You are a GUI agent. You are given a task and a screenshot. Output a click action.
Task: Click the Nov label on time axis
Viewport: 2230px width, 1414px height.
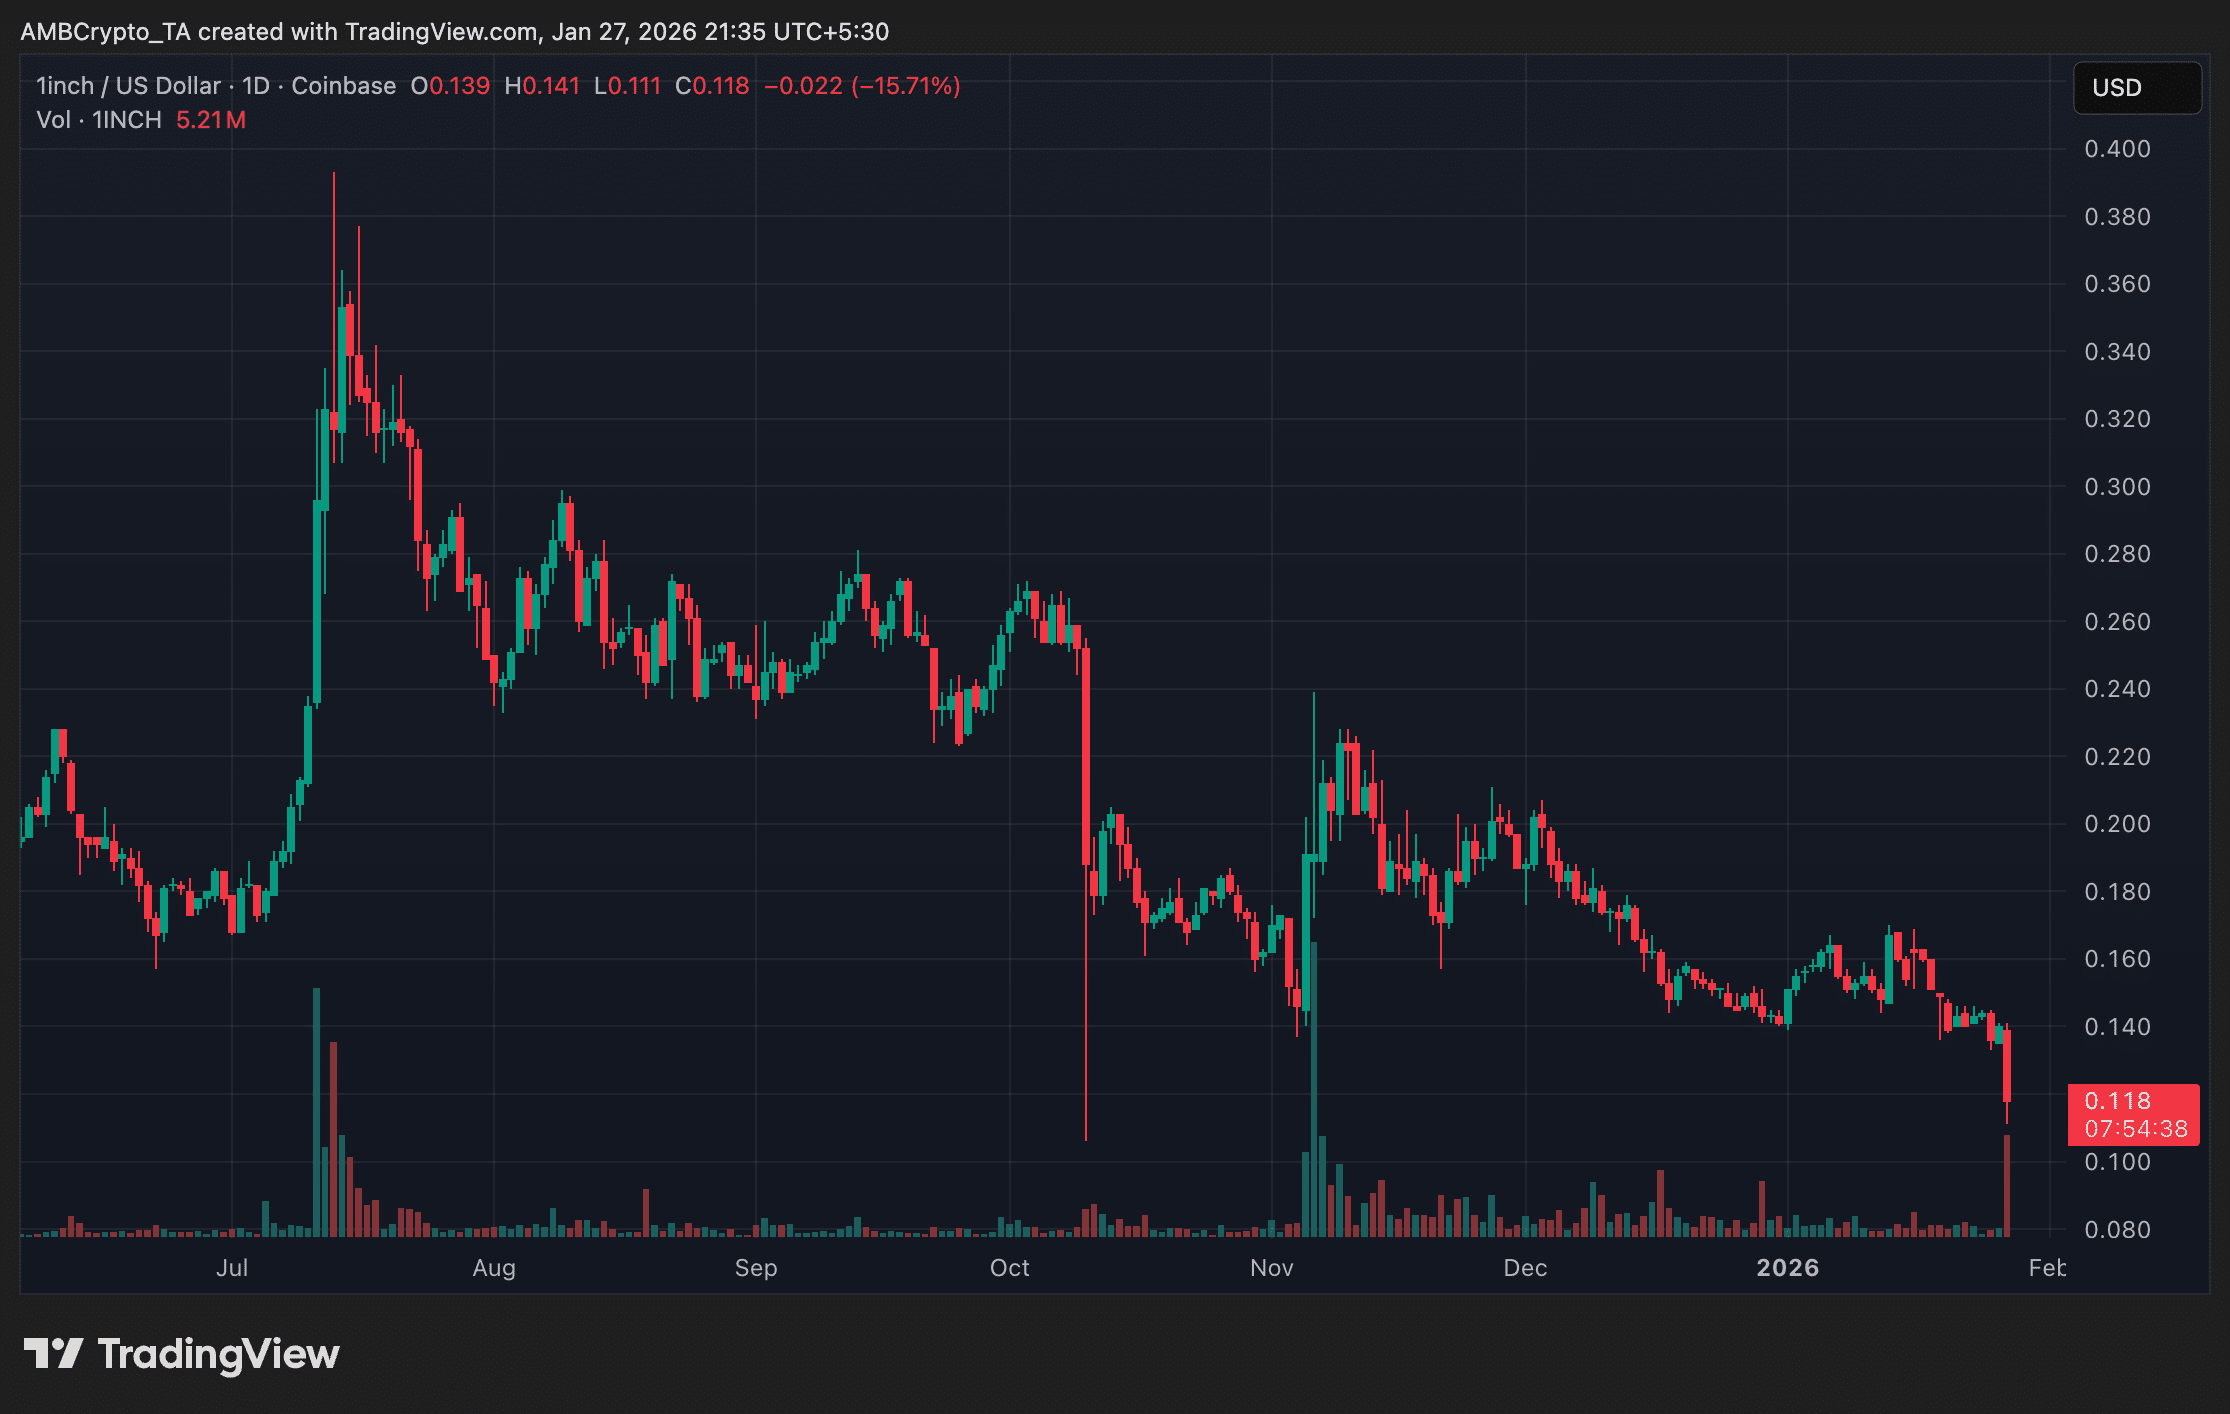coord(1271,1268)
